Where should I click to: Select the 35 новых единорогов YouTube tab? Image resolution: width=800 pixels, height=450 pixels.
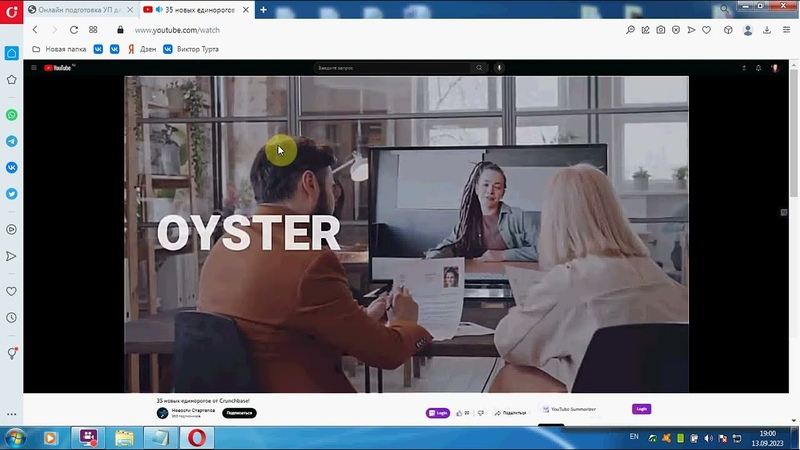pos(199,10)
